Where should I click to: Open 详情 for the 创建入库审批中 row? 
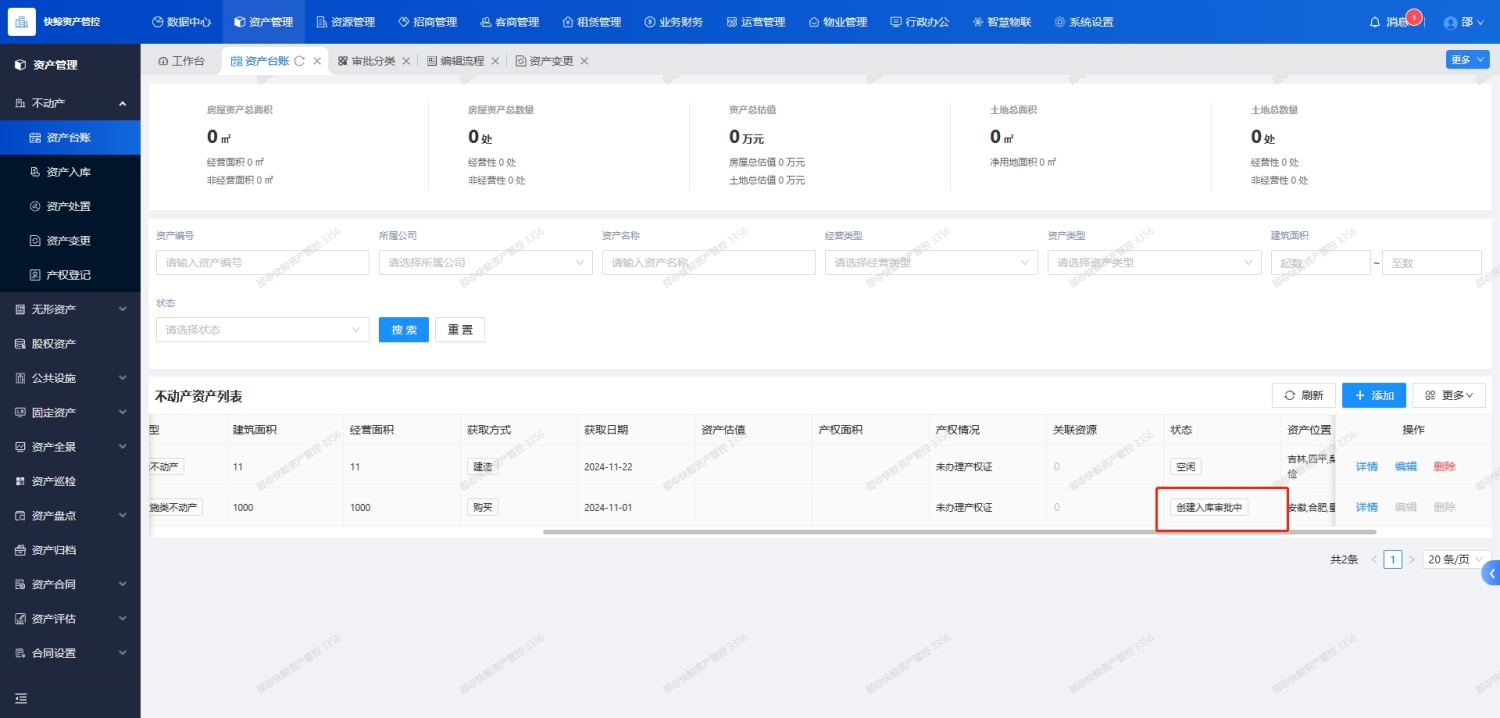1366,507
